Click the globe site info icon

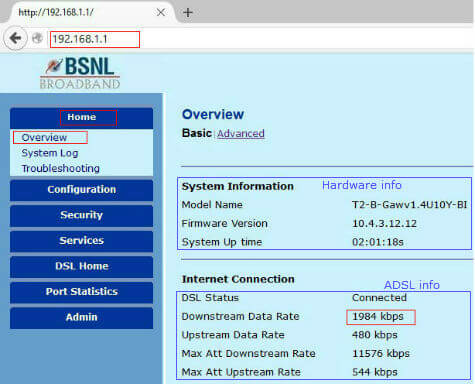point(37,38)
